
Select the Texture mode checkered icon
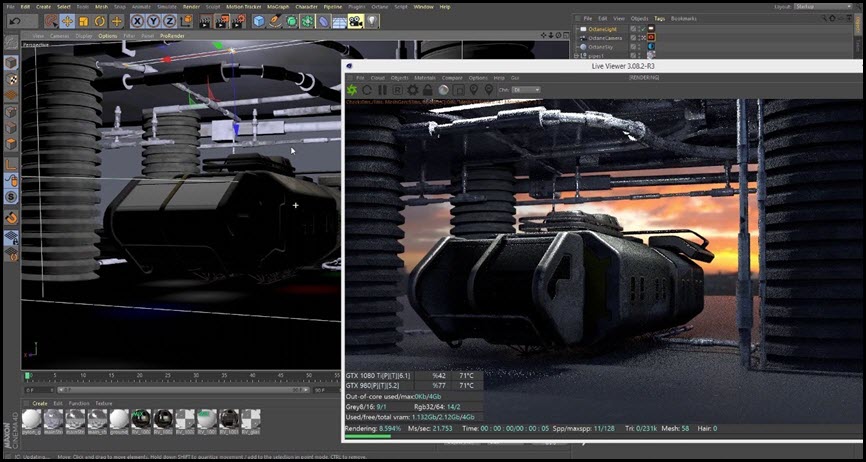pos(11,79)
